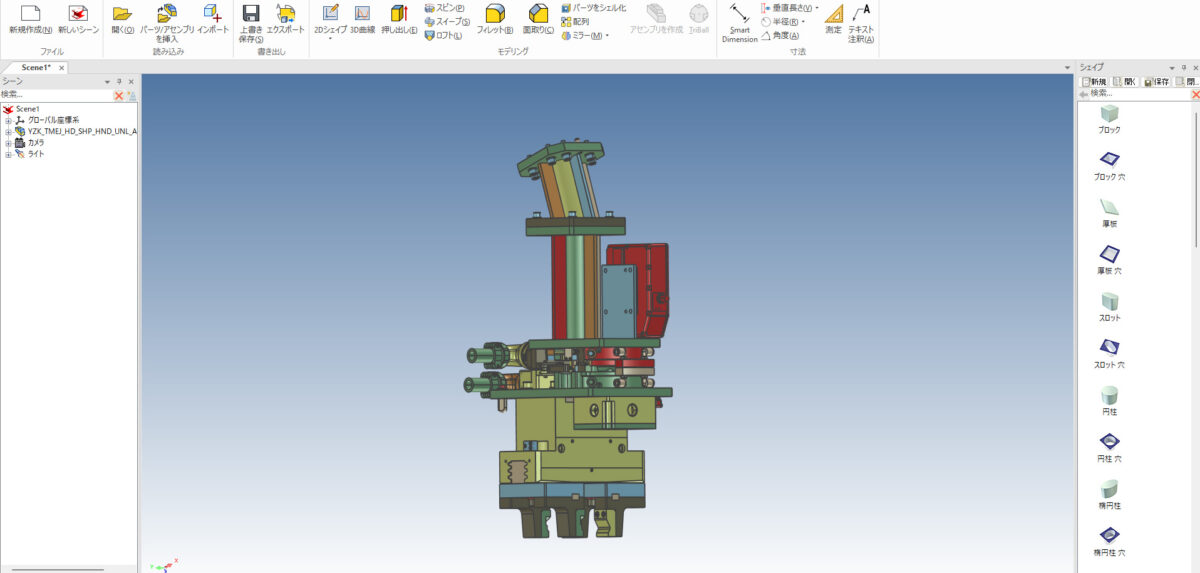The height and width of the screenshot is (573, 1200).
Task: Choose the 3D曲線 (3D curve) tool
Action: [x=362, y=14]
